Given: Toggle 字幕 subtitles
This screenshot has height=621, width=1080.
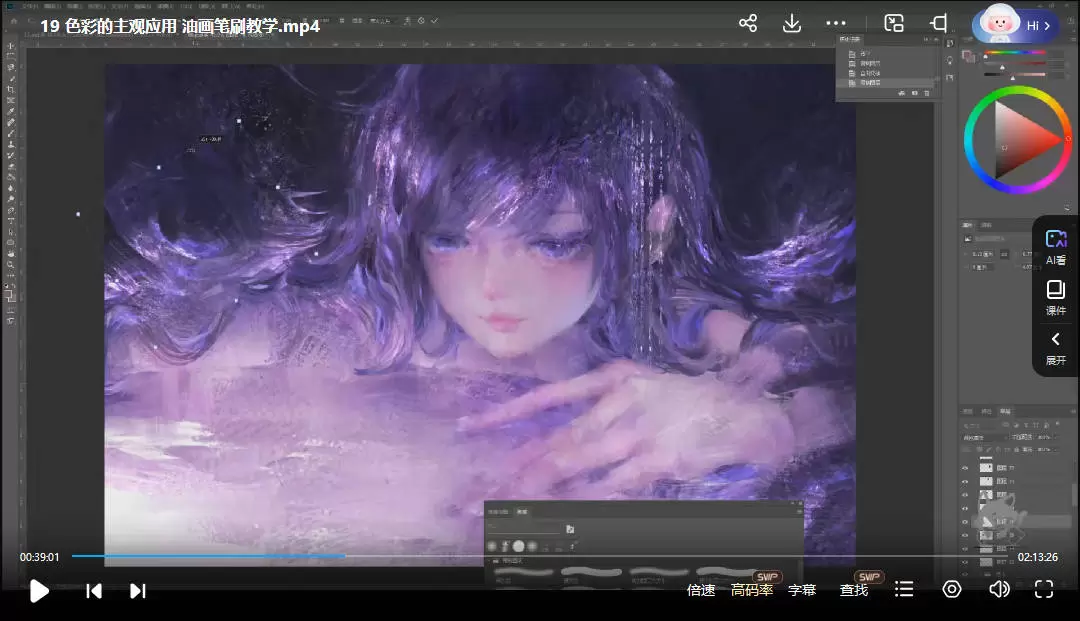Looking at the screenshot, I should [x=802, y=590].
